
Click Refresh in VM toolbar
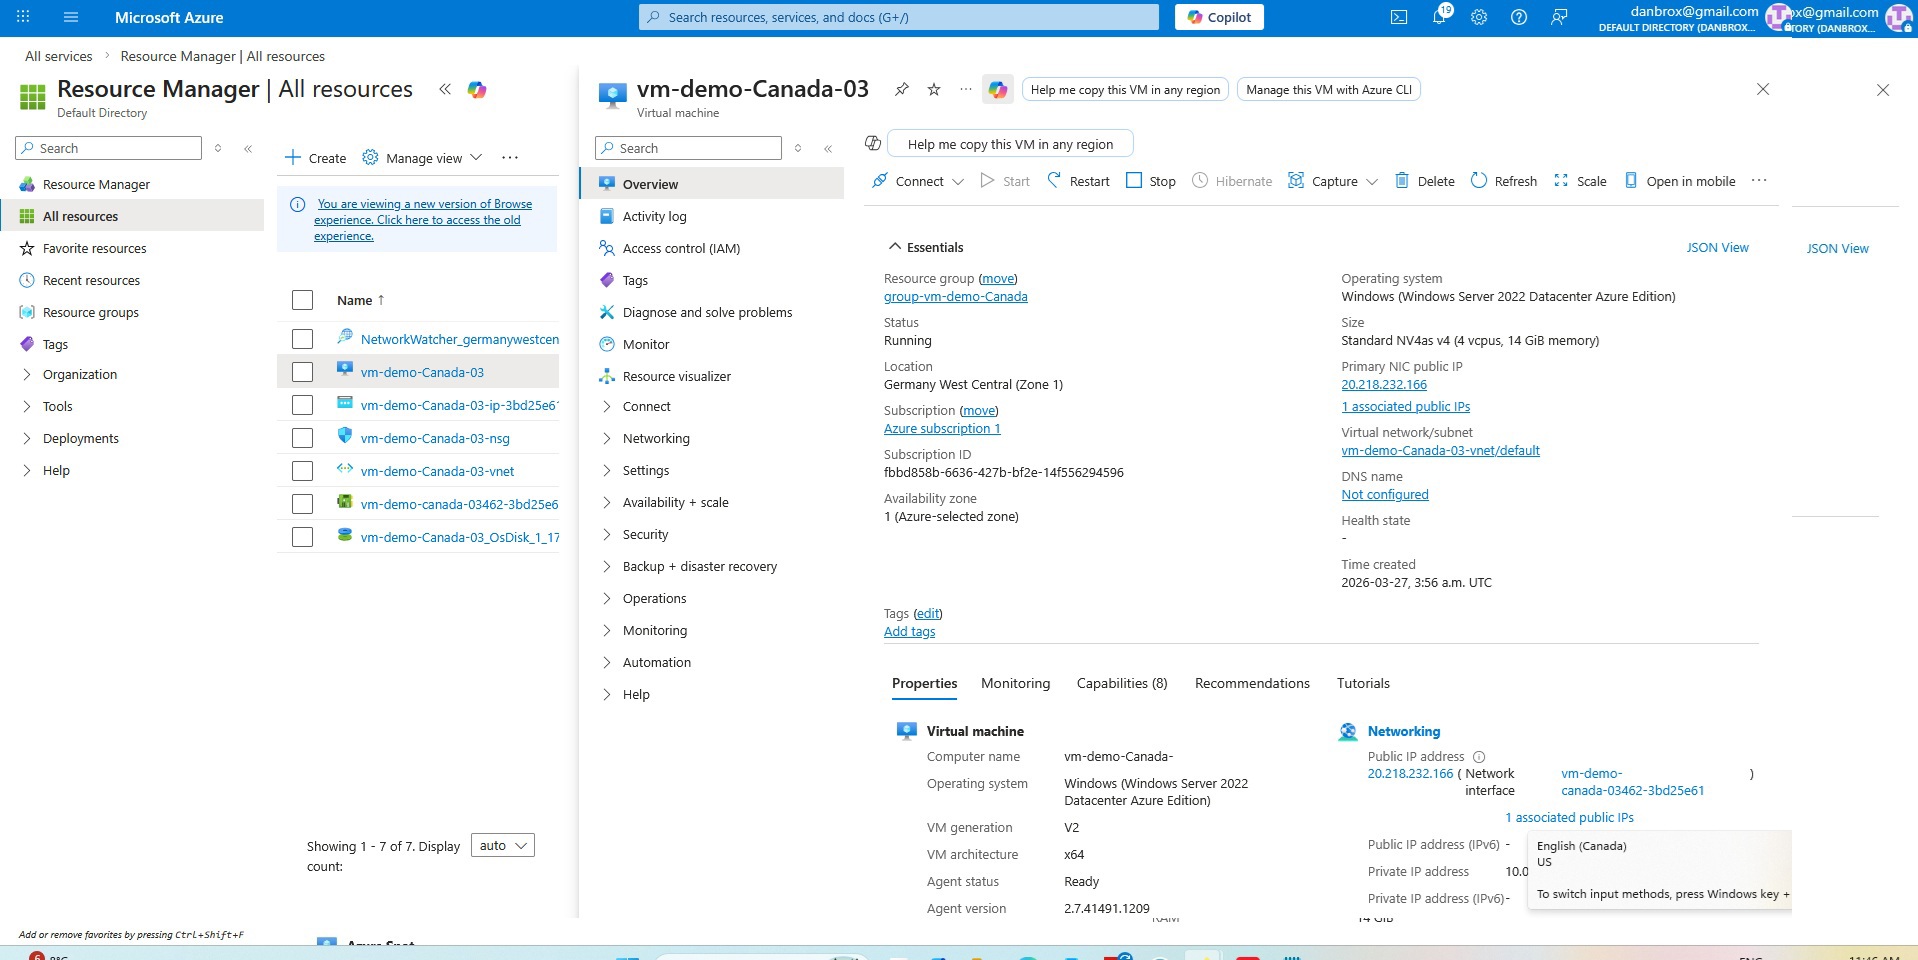(1504, 181)
